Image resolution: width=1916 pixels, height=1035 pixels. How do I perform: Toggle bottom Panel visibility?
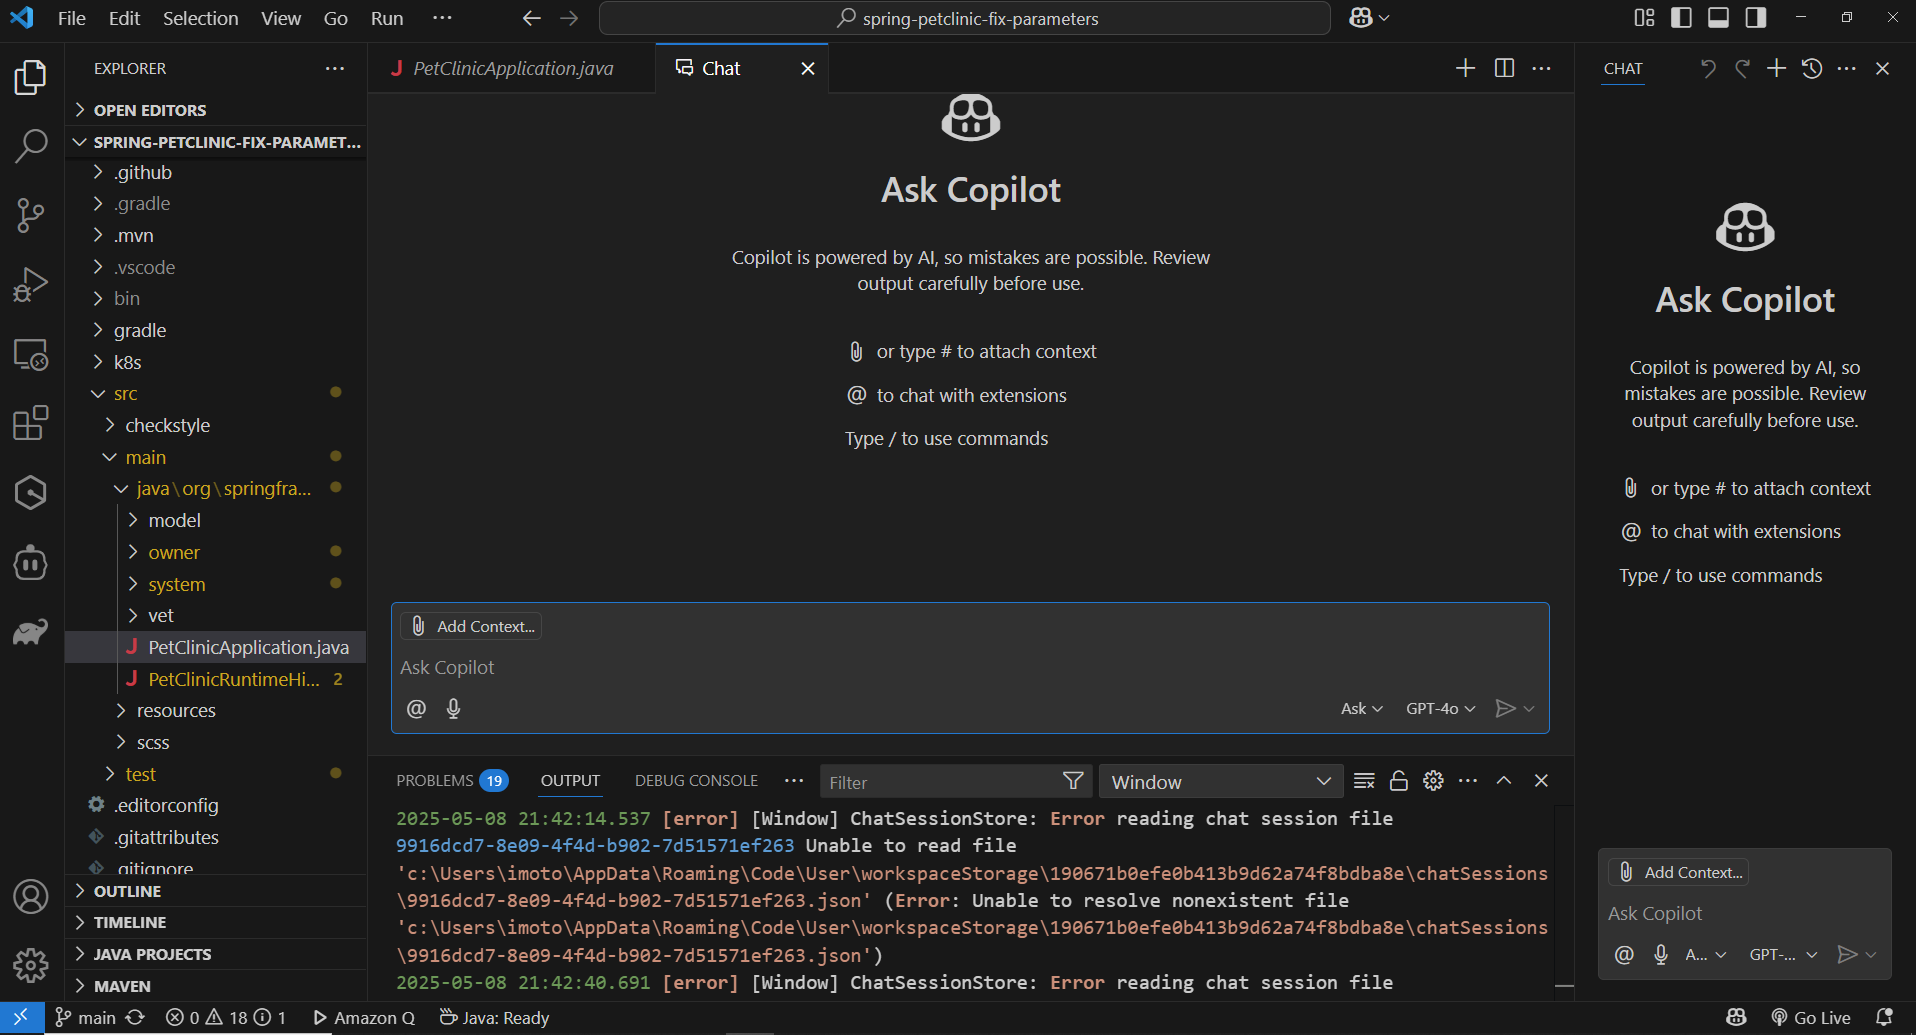1718,18
